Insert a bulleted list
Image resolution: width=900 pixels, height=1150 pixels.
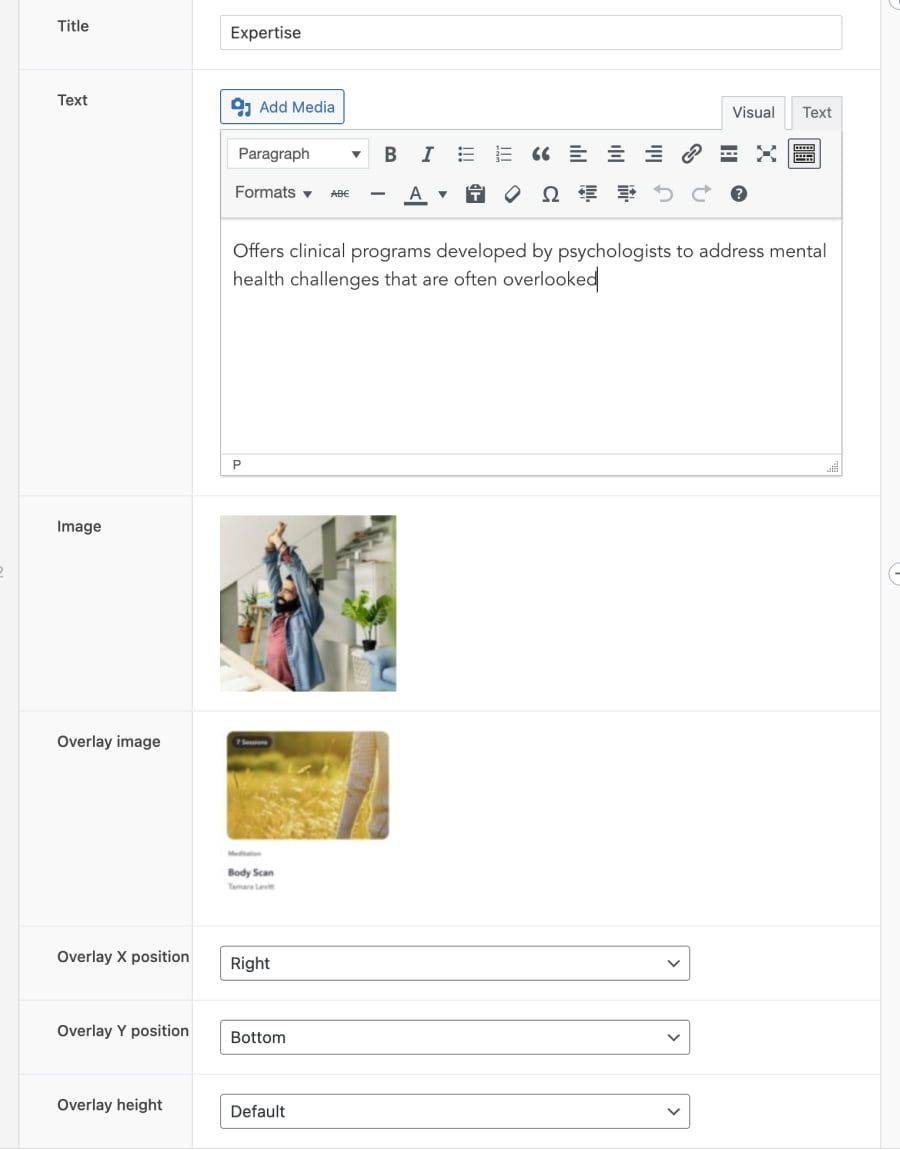point(466,154)
